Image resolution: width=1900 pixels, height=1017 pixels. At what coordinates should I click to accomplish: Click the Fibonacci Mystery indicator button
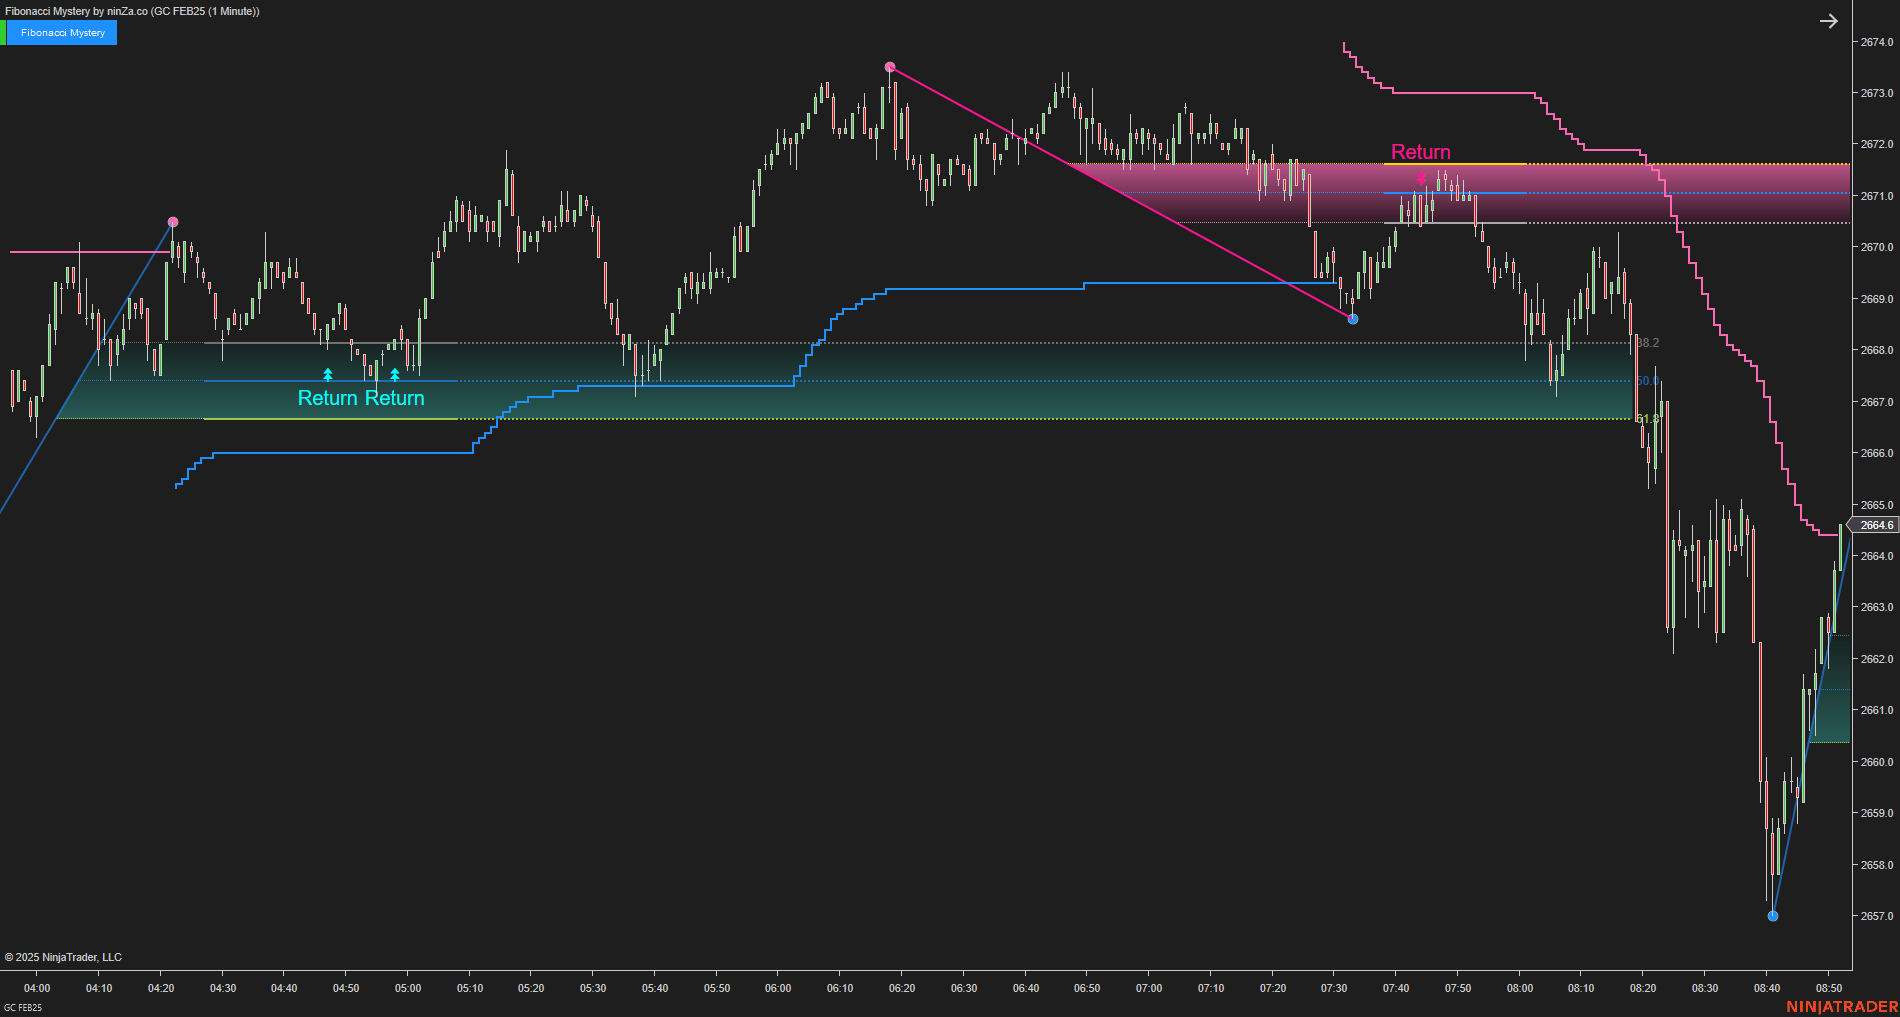click(64, 32)
